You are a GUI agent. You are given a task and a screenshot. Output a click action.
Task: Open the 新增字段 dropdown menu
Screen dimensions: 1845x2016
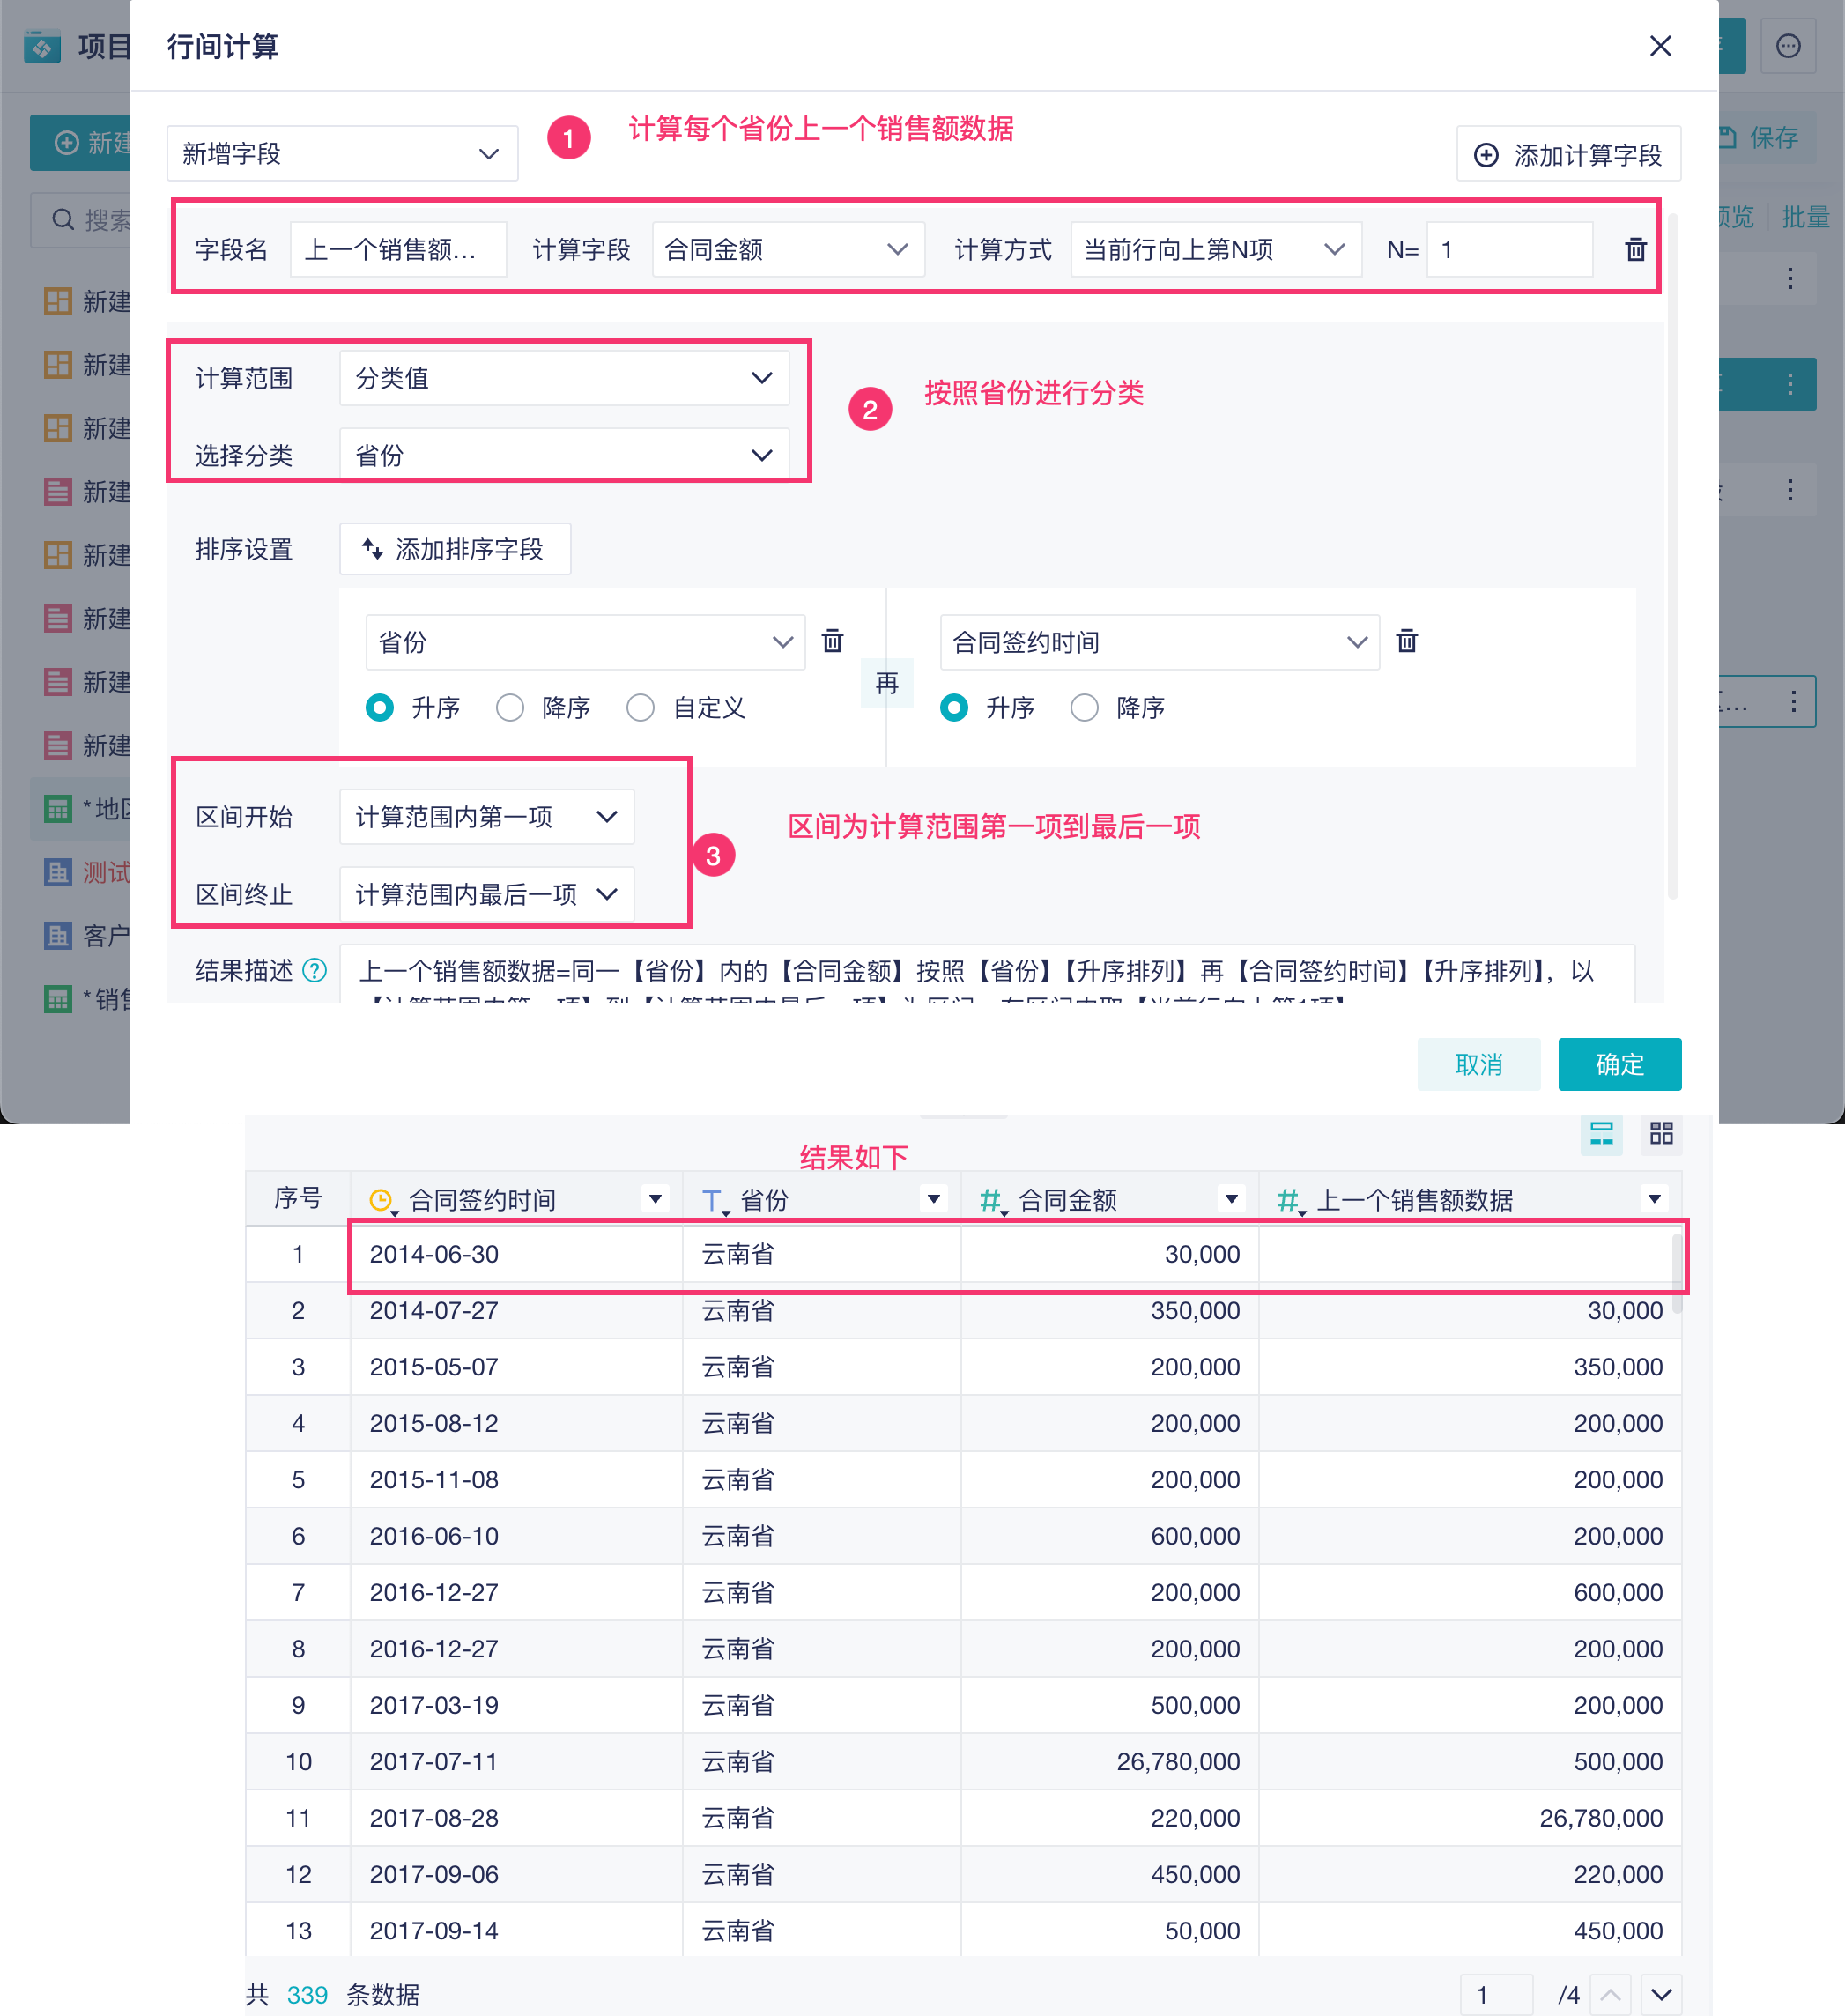(x=341, y=154)
